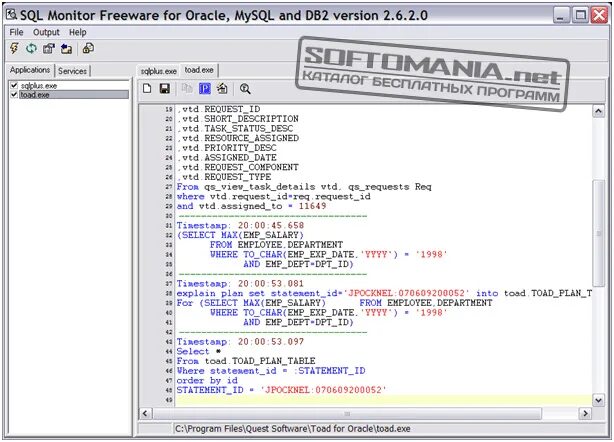Click 'FROM EMPLOYEE,DEPARTMENT' on line 33

[x=276, y=245]
